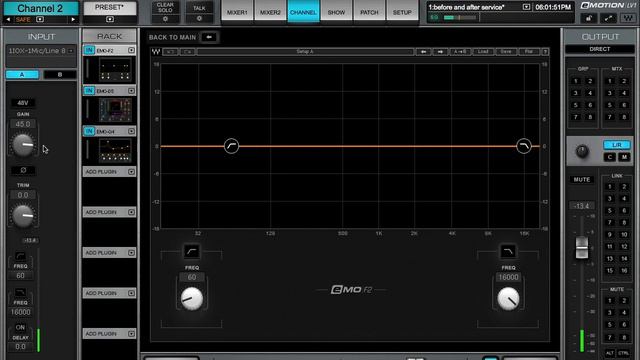
Task: Open the session scene dropdown arrow
Action: (x=526, y=7)
